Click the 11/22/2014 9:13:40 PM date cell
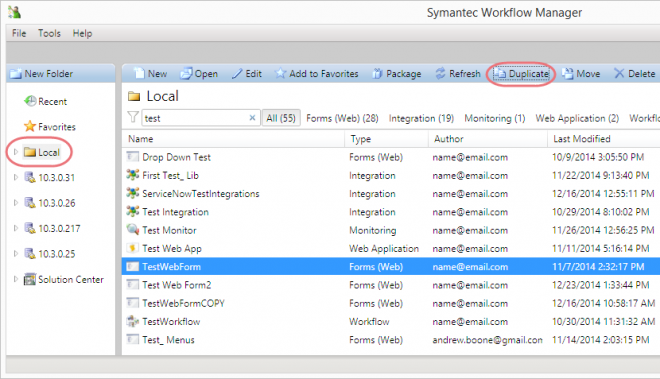Image resolution: width=660 pixels, height=379 pixels. (600, 176)
